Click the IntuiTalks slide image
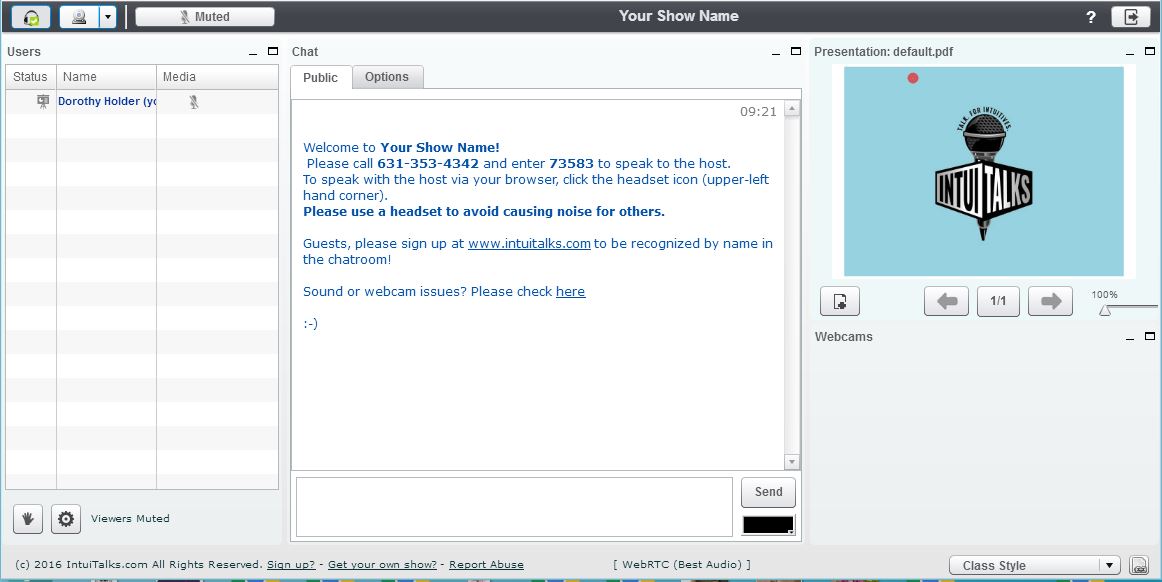Viewport: 1162px width, 582px height. (983, 171)
